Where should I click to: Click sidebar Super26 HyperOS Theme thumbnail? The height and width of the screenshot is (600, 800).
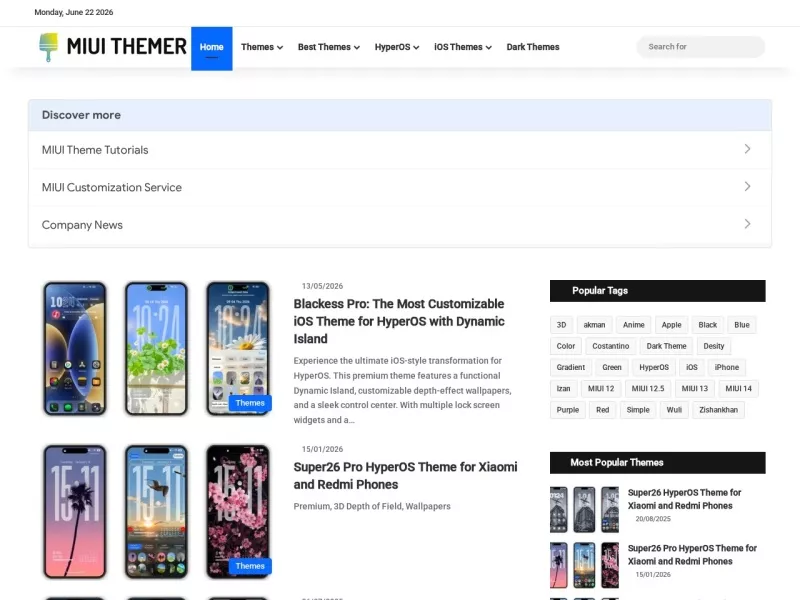coord(585,510)
